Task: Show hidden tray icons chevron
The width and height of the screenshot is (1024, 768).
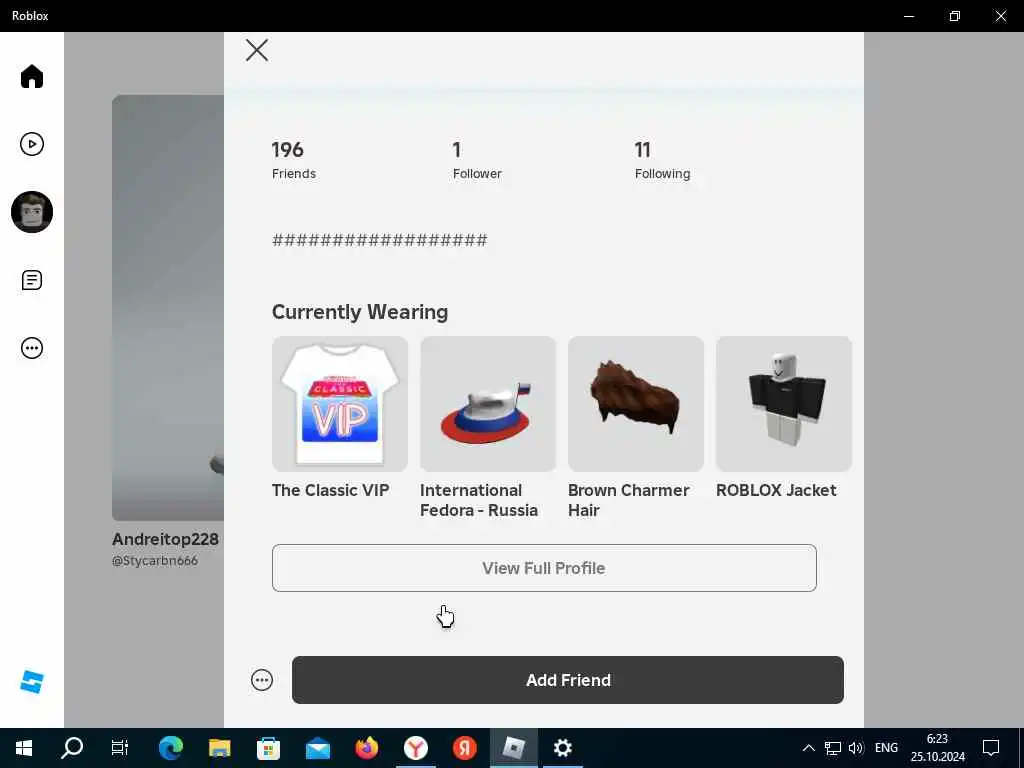Action: (x=808, y=748)
